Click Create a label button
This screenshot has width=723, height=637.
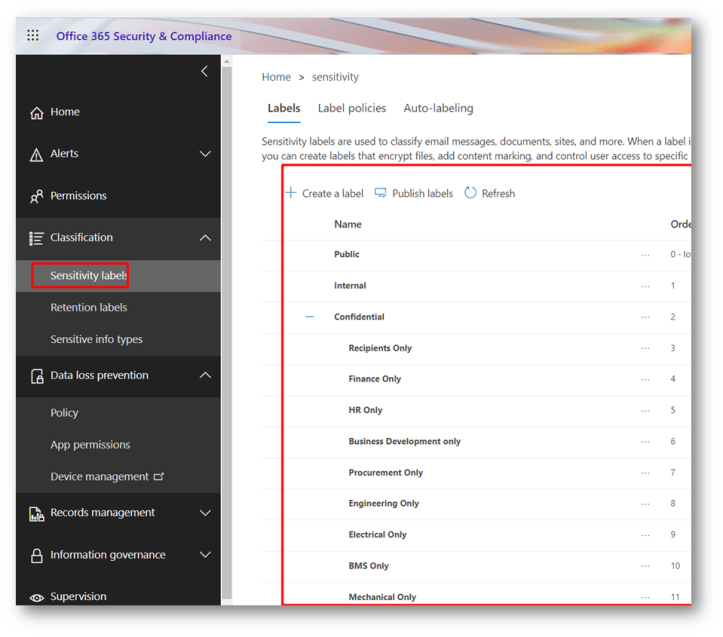point(324,193)
